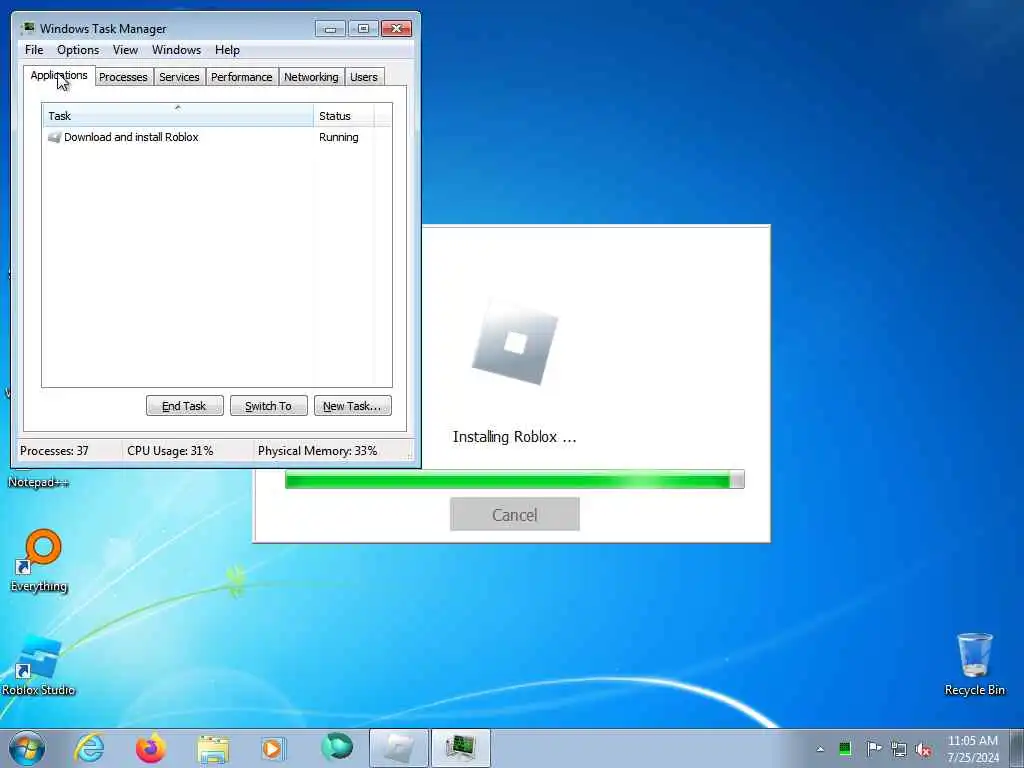
Task: Open the View menu in Task Manager
Action: pos(125,50)
